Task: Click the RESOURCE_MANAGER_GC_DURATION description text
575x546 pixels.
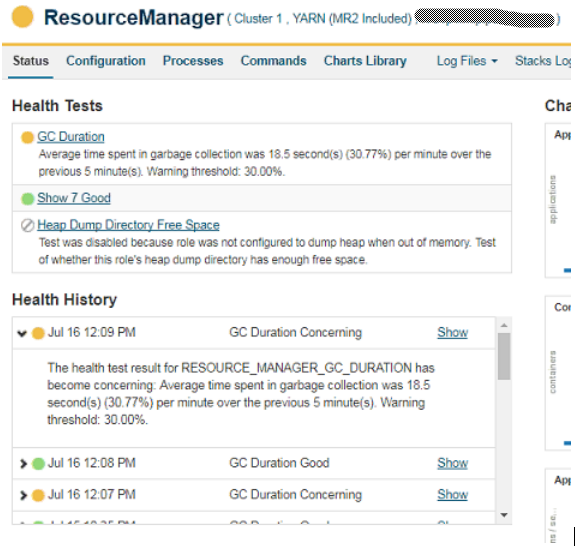Action: tap(241, 394)
